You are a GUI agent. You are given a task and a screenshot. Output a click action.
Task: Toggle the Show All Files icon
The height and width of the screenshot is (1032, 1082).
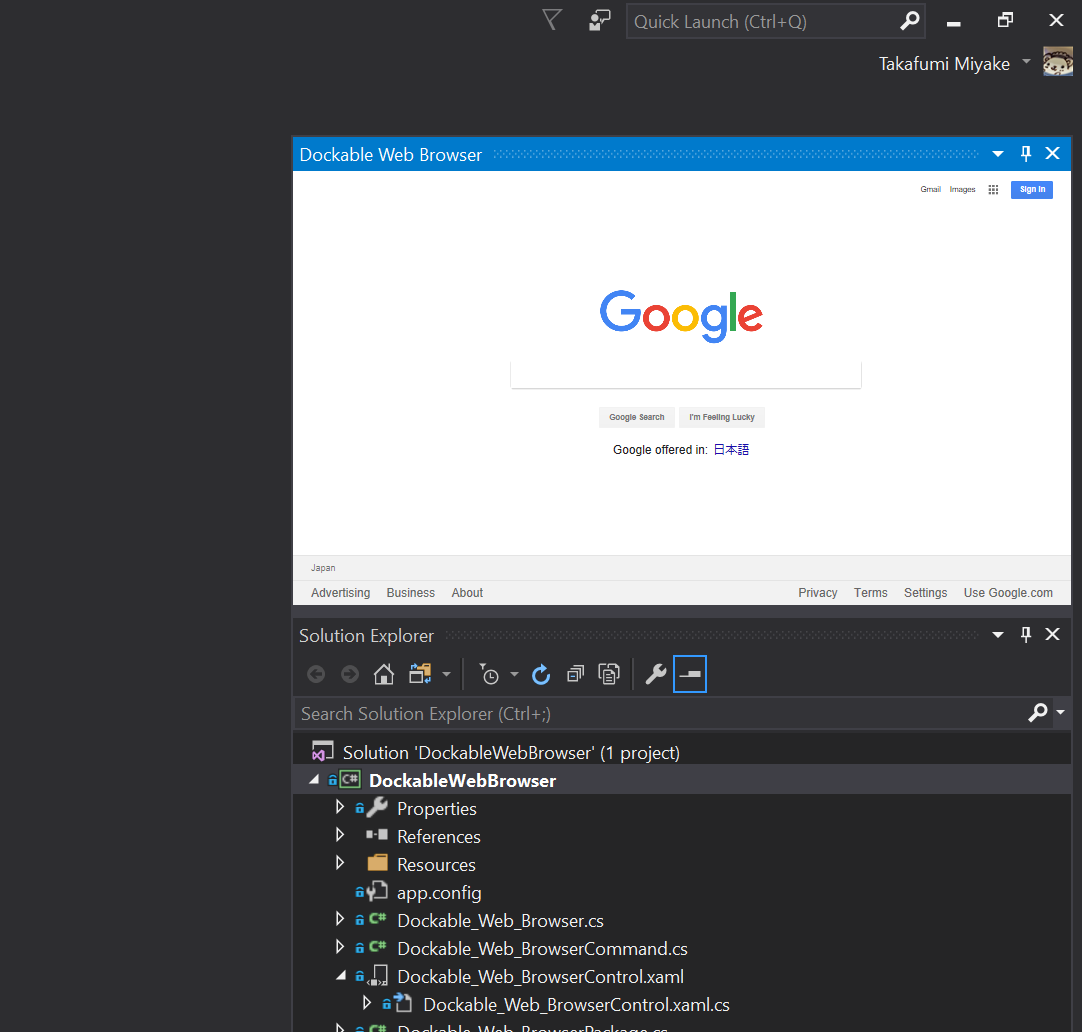tap(609, 674)
